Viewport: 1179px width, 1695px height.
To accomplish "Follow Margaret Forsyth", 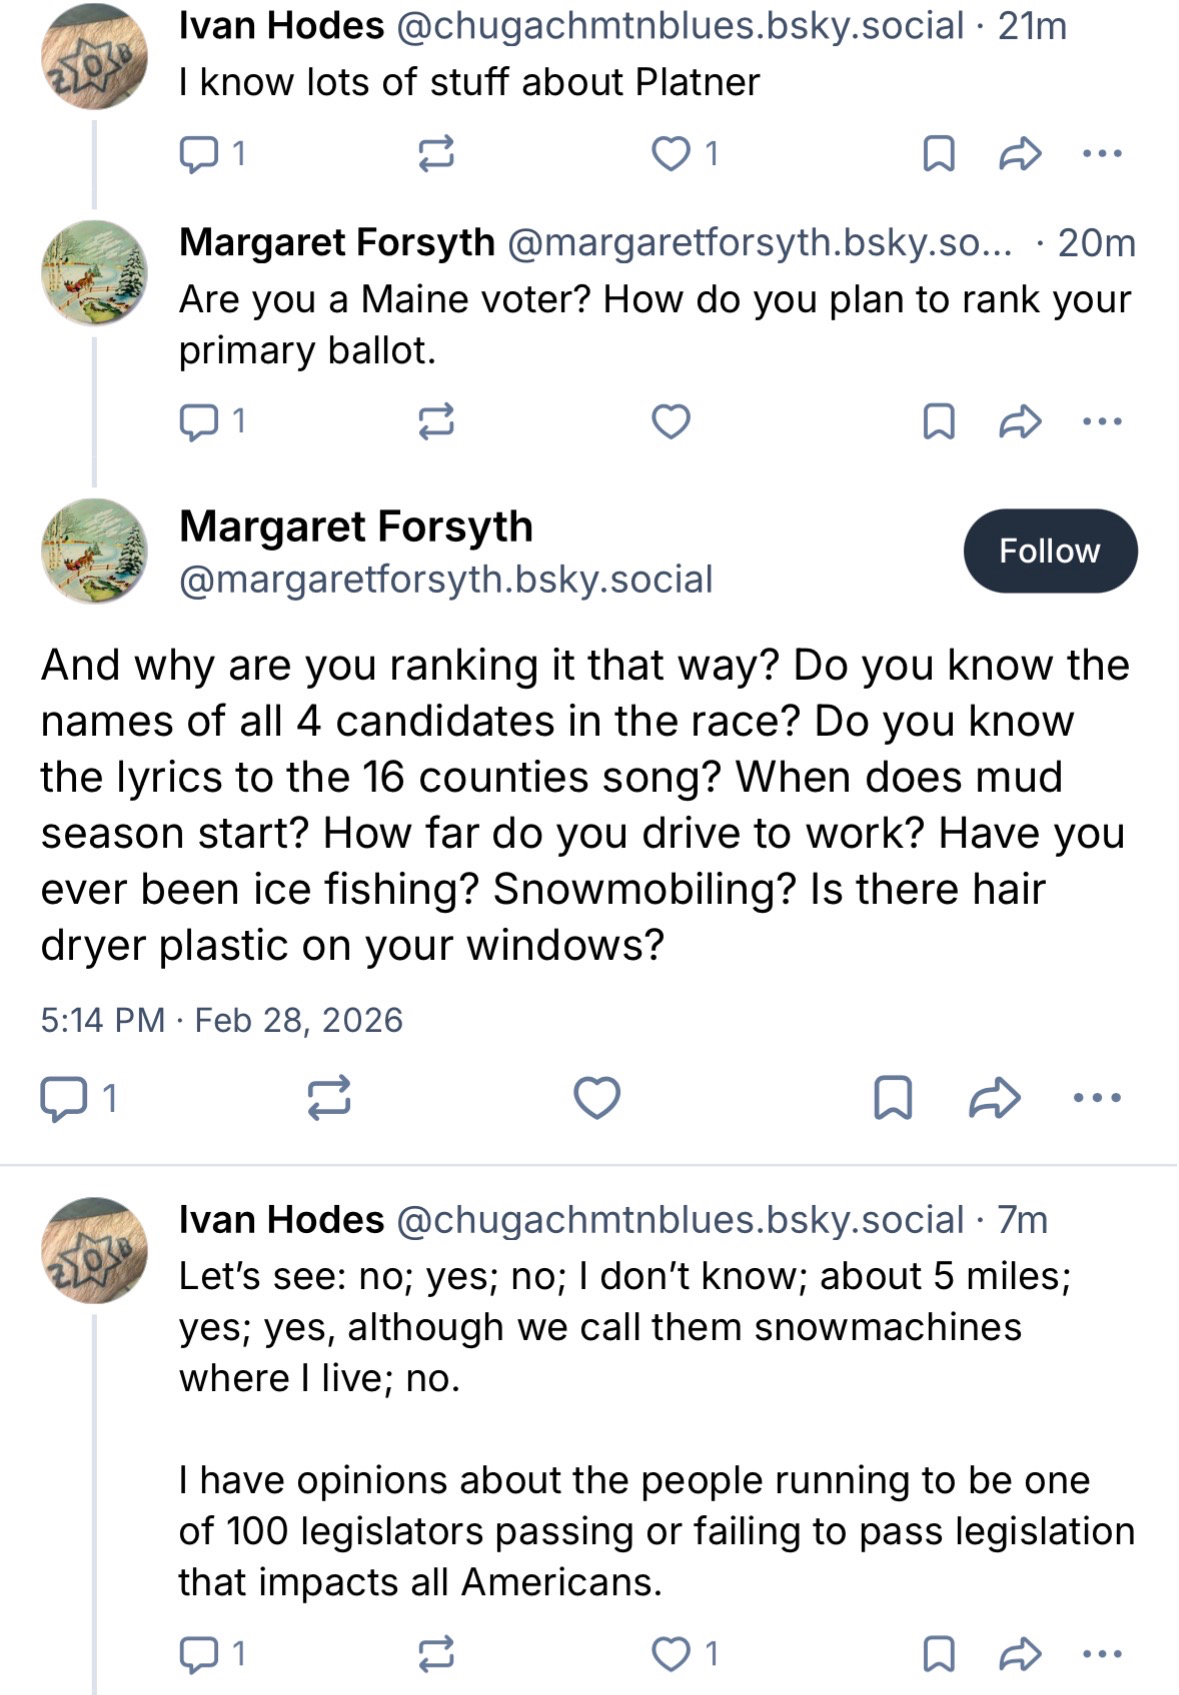I will 1049,551.
